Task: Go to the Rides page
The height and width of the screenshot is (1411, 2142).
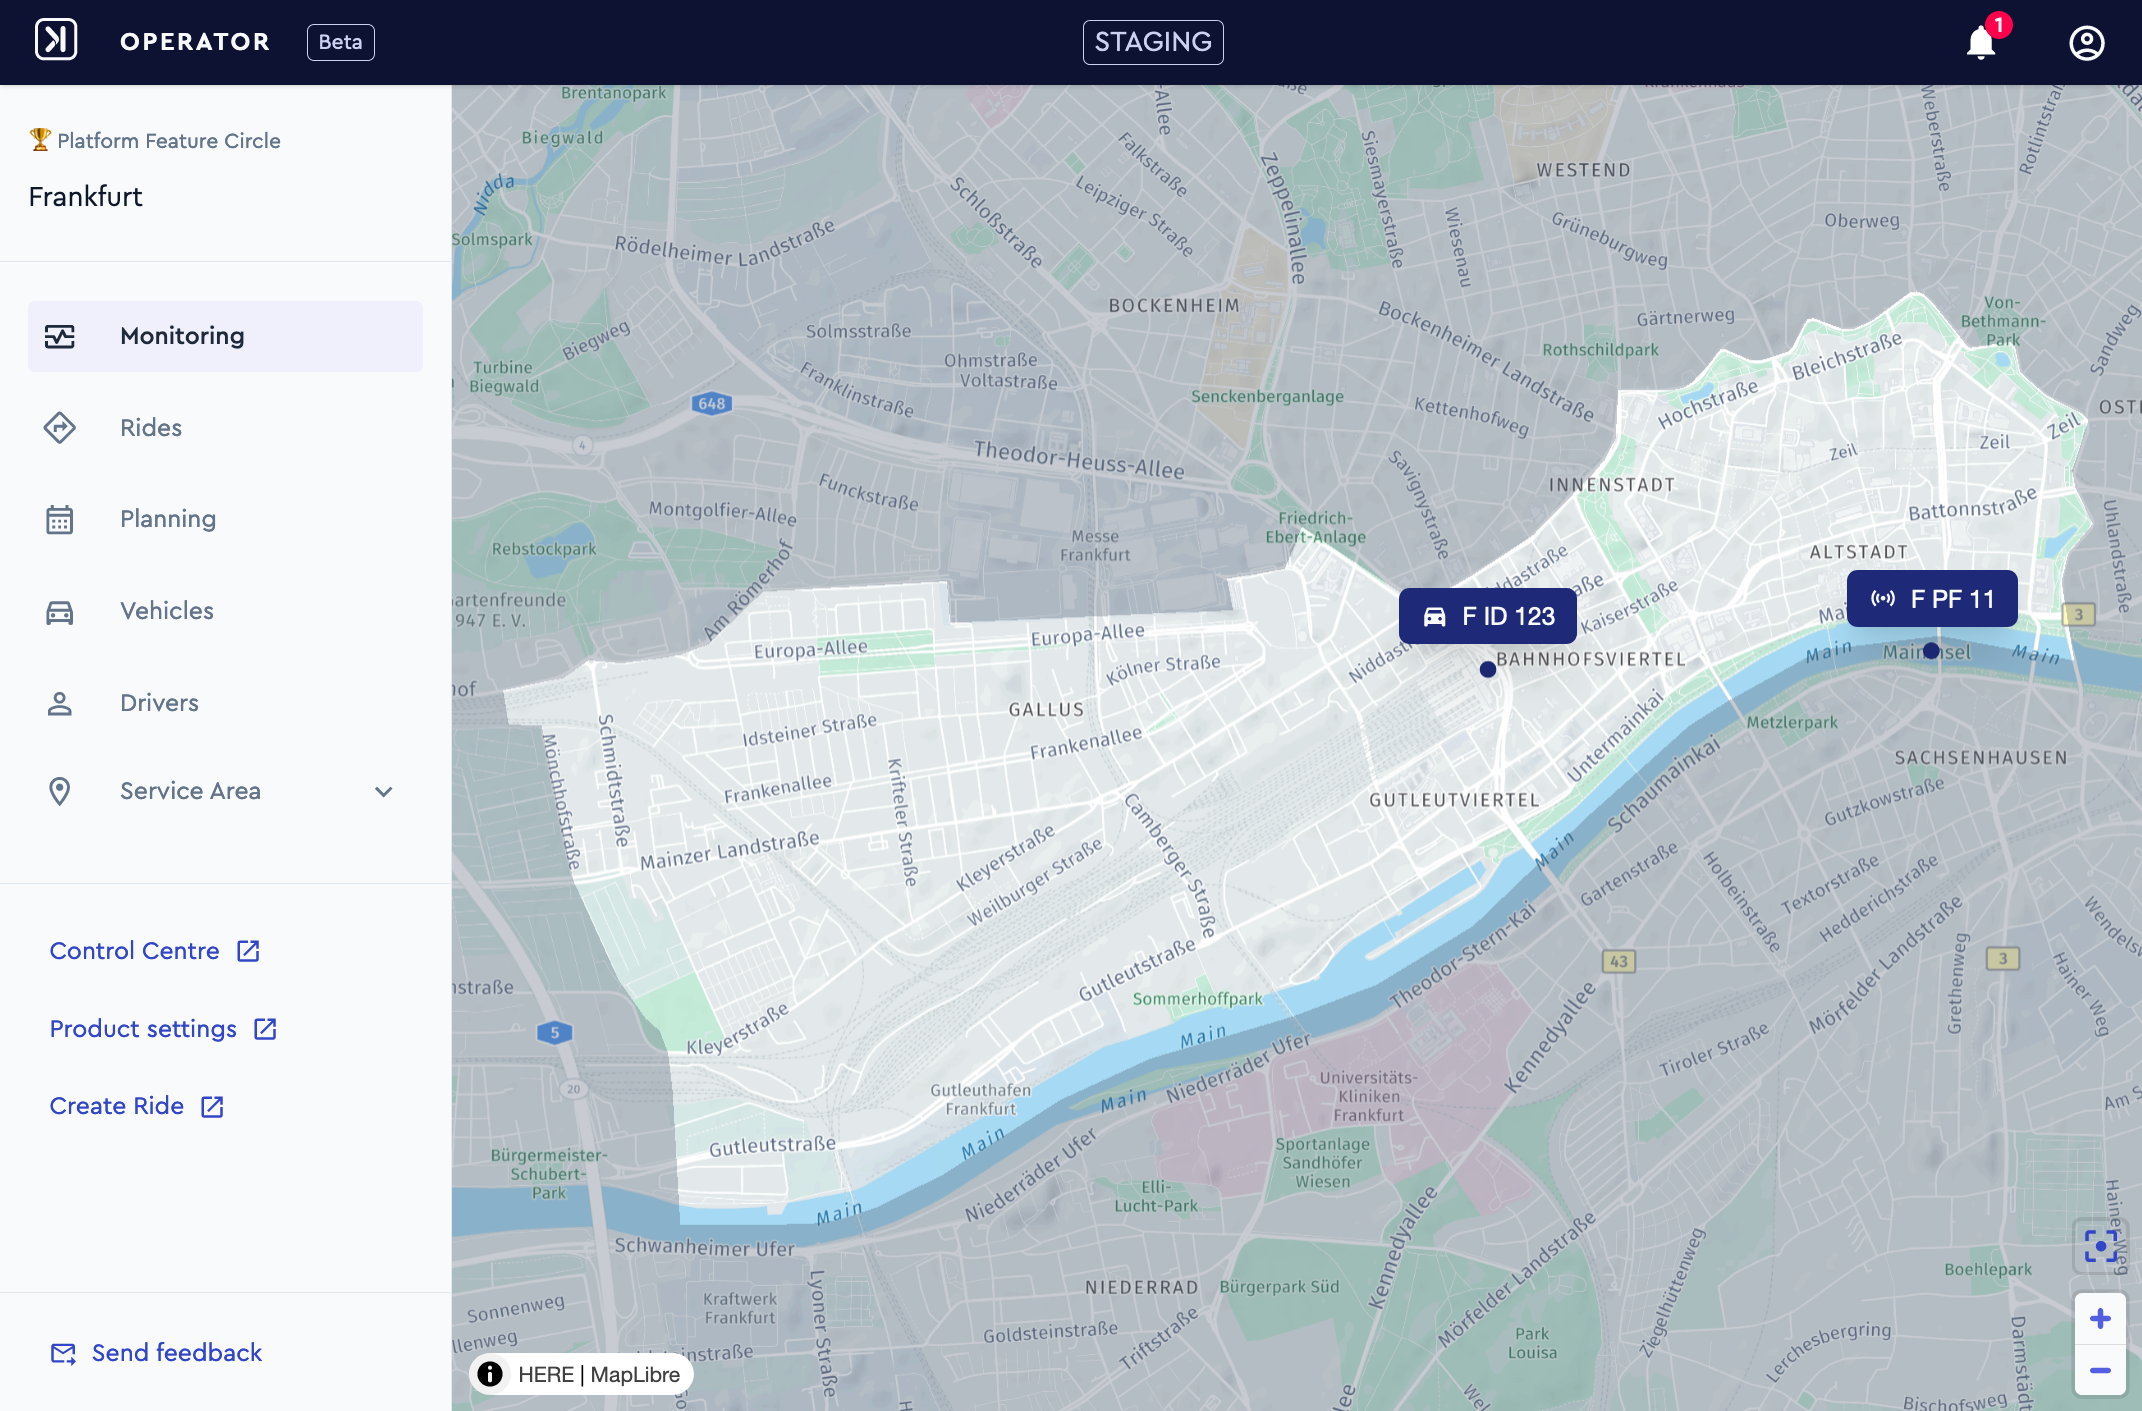Action: tap(225, 428)
